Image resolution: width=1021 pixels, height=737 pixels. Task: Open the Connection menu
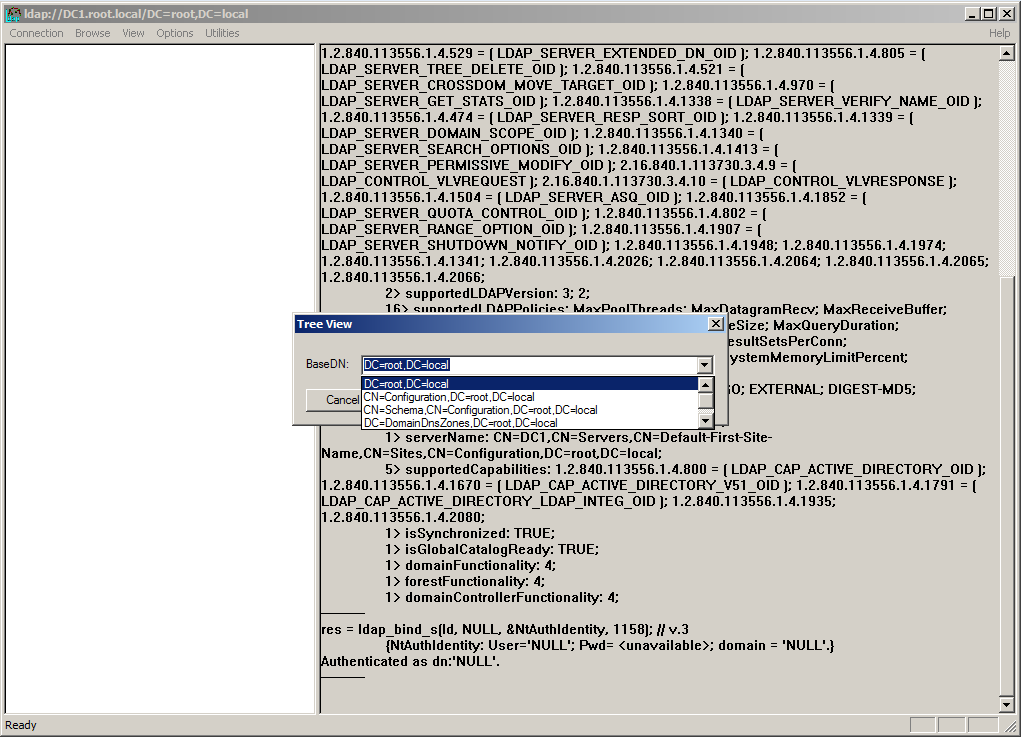pyautogui.click(x=36, y=33)
